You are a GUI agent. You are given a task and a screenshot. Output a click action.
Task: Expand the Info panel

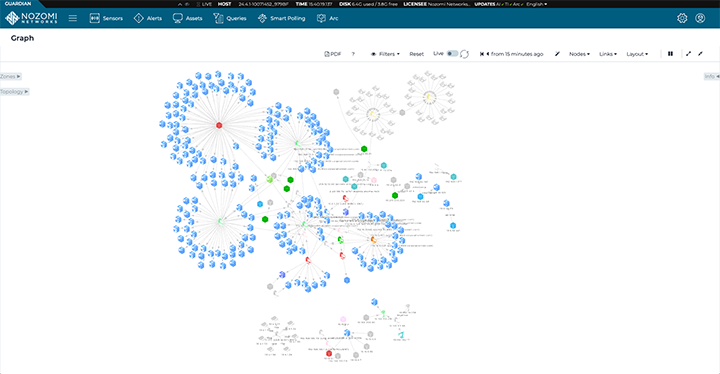click(x=712, y=76)
